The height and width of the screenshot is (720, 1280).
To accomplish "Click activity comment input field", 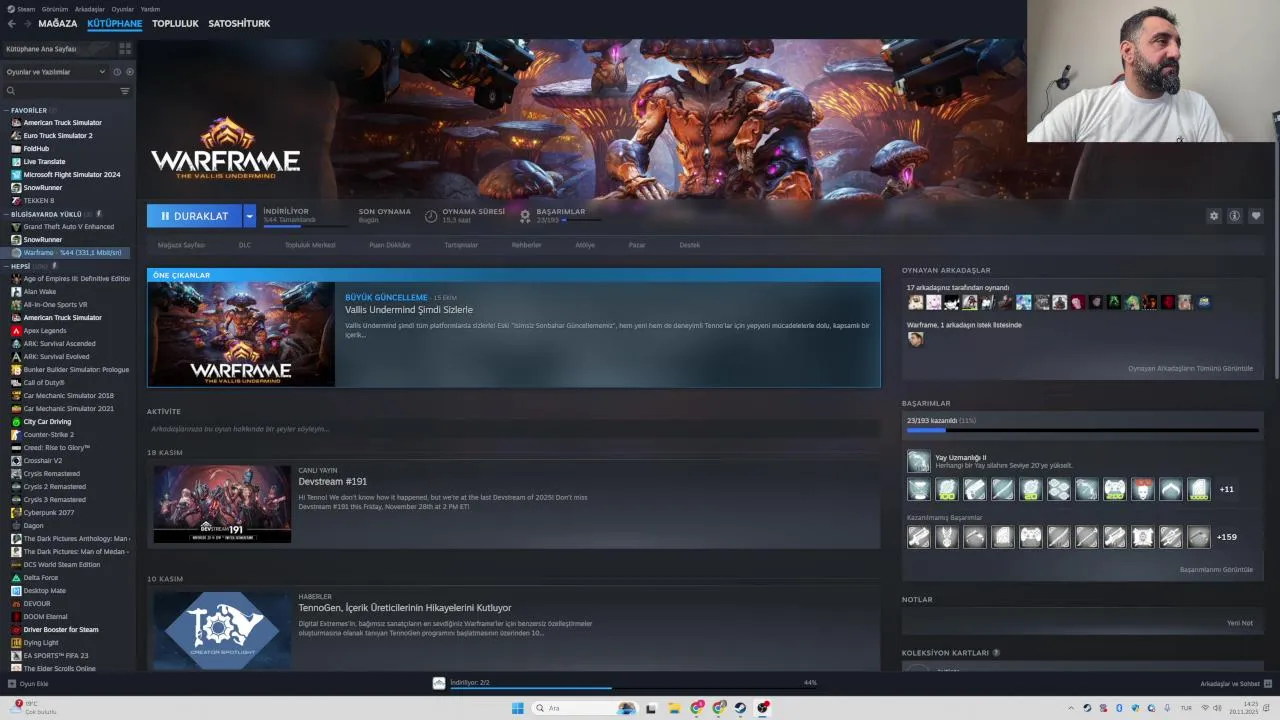I will click(x=513, y=429).
